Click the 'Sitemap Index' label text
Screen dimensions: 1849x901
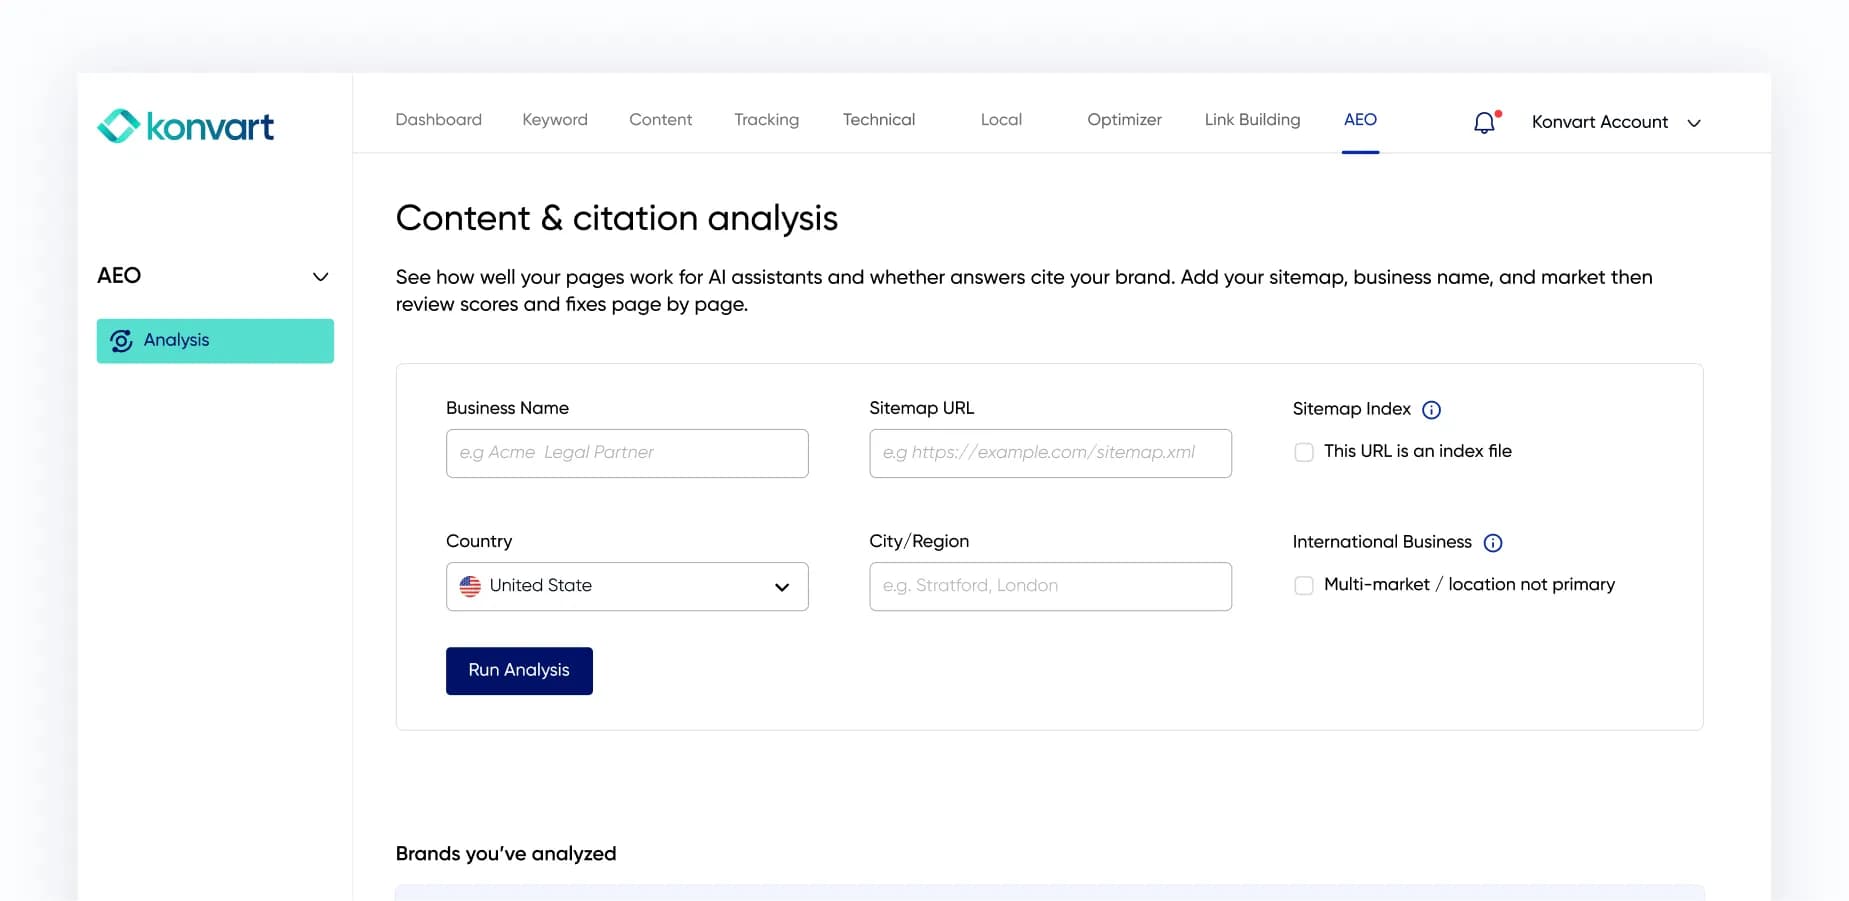point(1351,409)
